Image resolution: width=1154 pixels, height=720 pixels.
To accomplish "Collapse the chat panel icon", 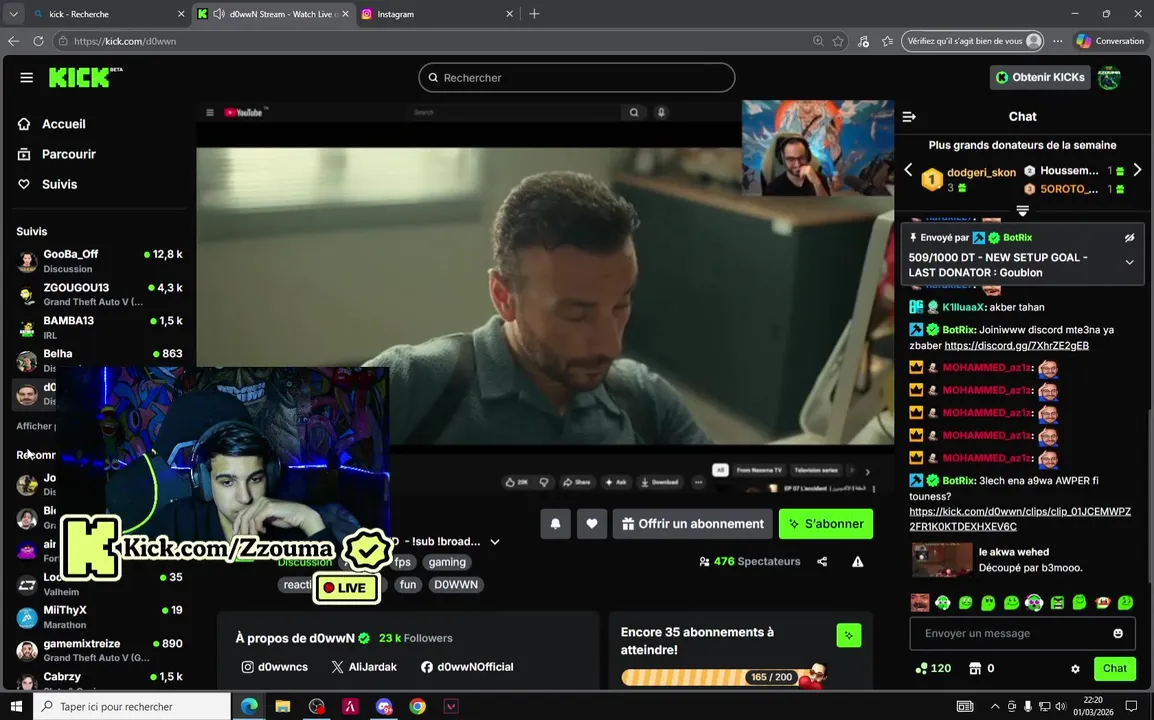I will (909, 116).
